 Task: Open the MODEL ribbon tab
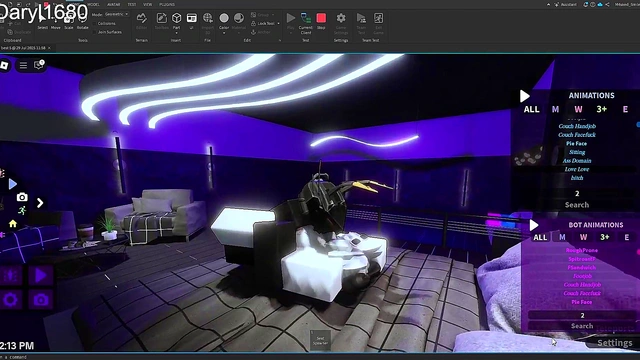(x=93, y=4)
